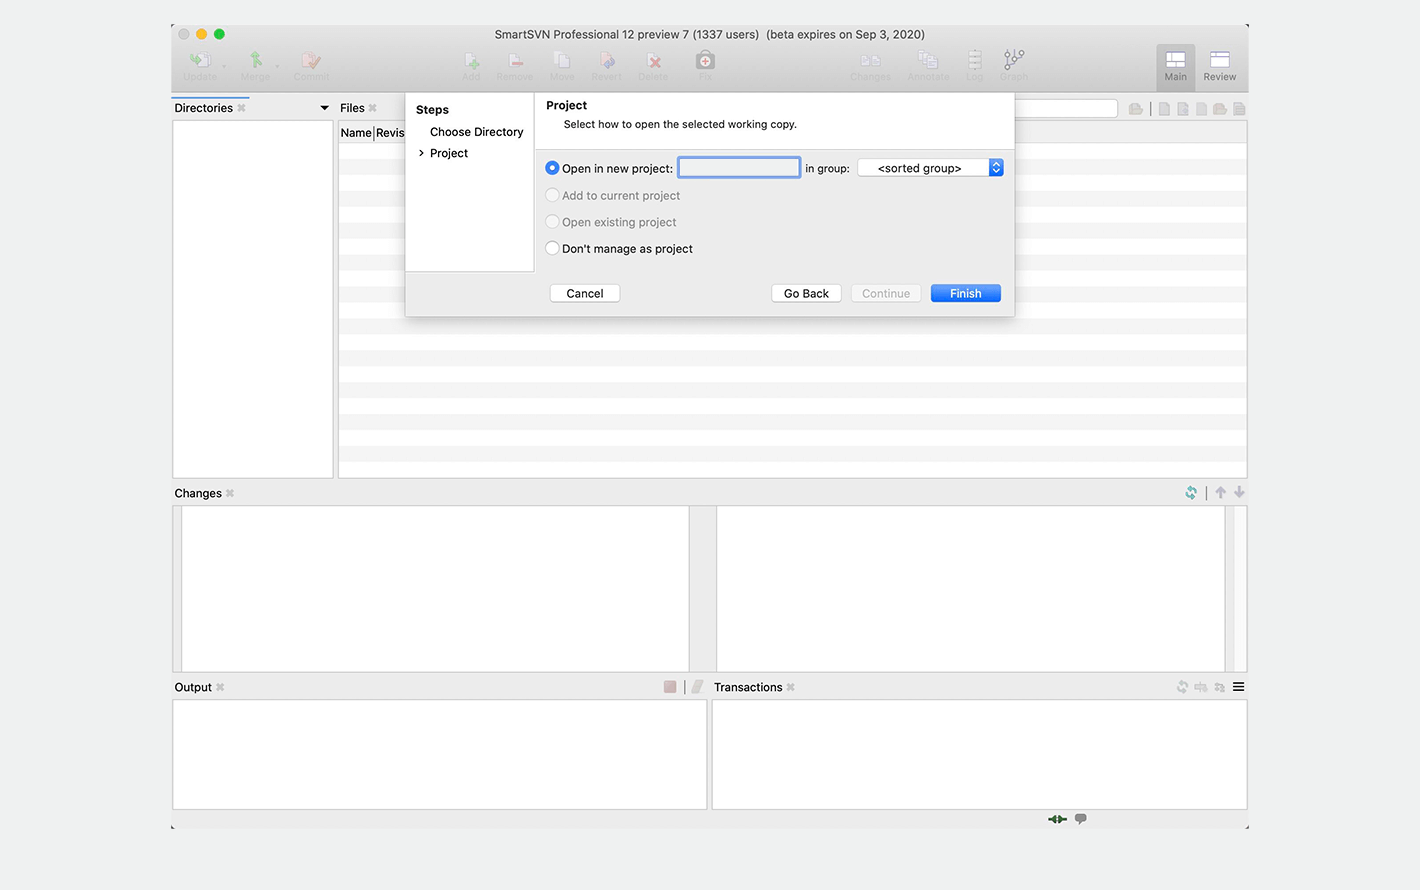The width and height of the screenshot is (1420, 890).
Task: Sort files by the Name column header
Action: point(356,133)
